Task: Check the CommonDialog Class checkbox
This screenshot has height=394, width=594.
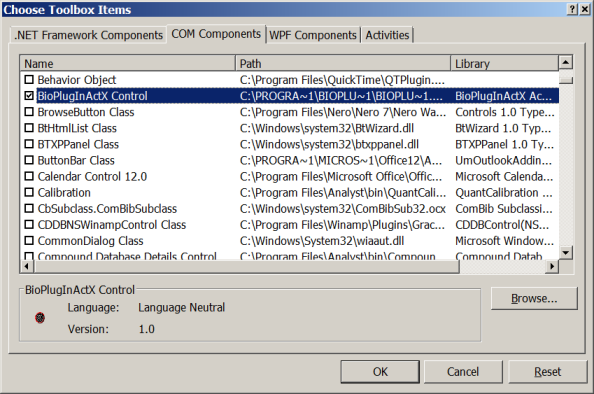Action: point(29,241)
